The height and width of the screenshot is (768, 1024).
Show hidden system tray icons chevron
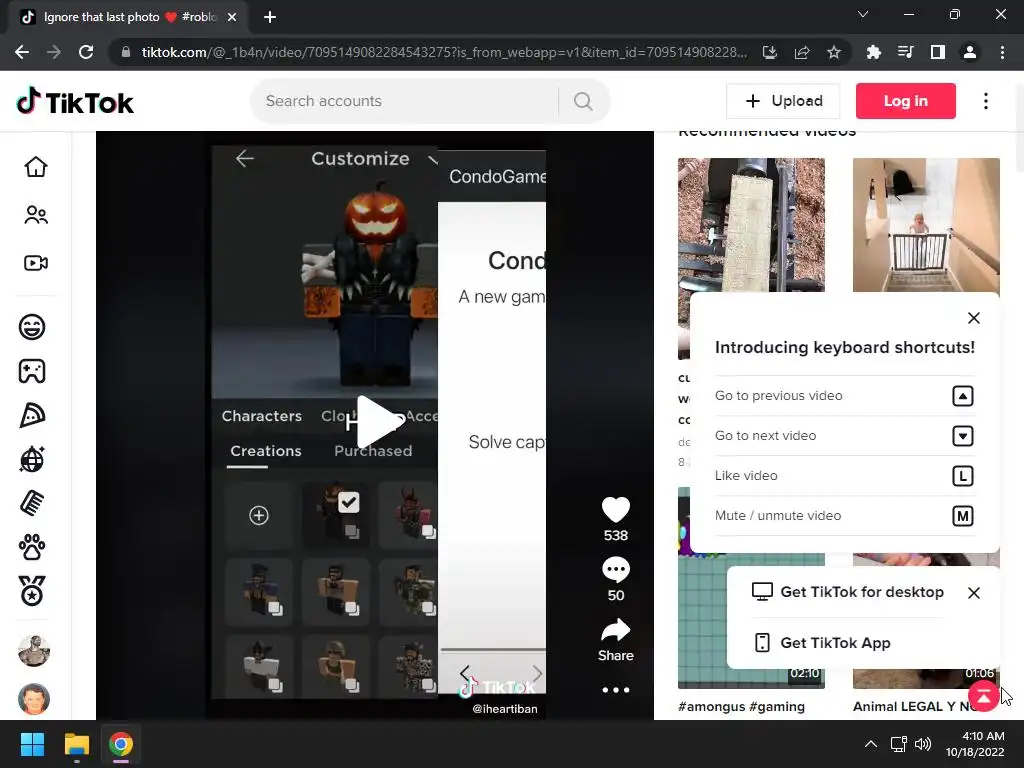coord(871,744)
